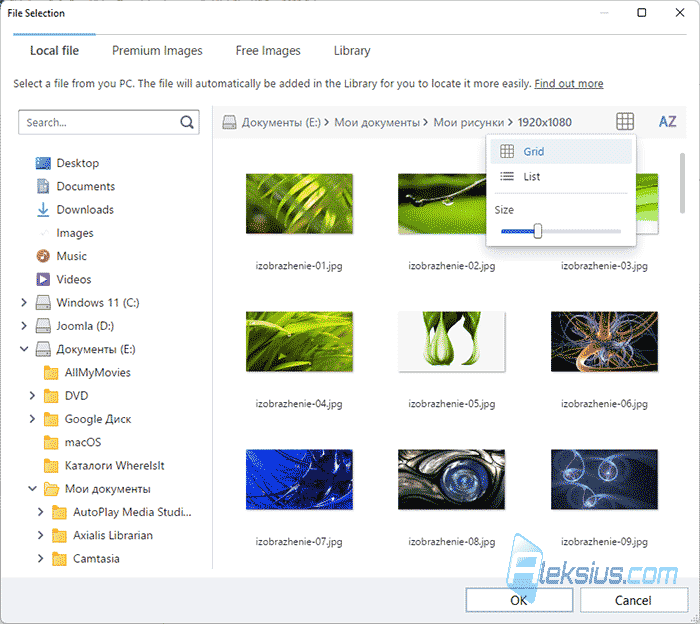This screenshot has width=700, height=624.
Task: Click the Документы (E:) drive icon
Action: 43,349
